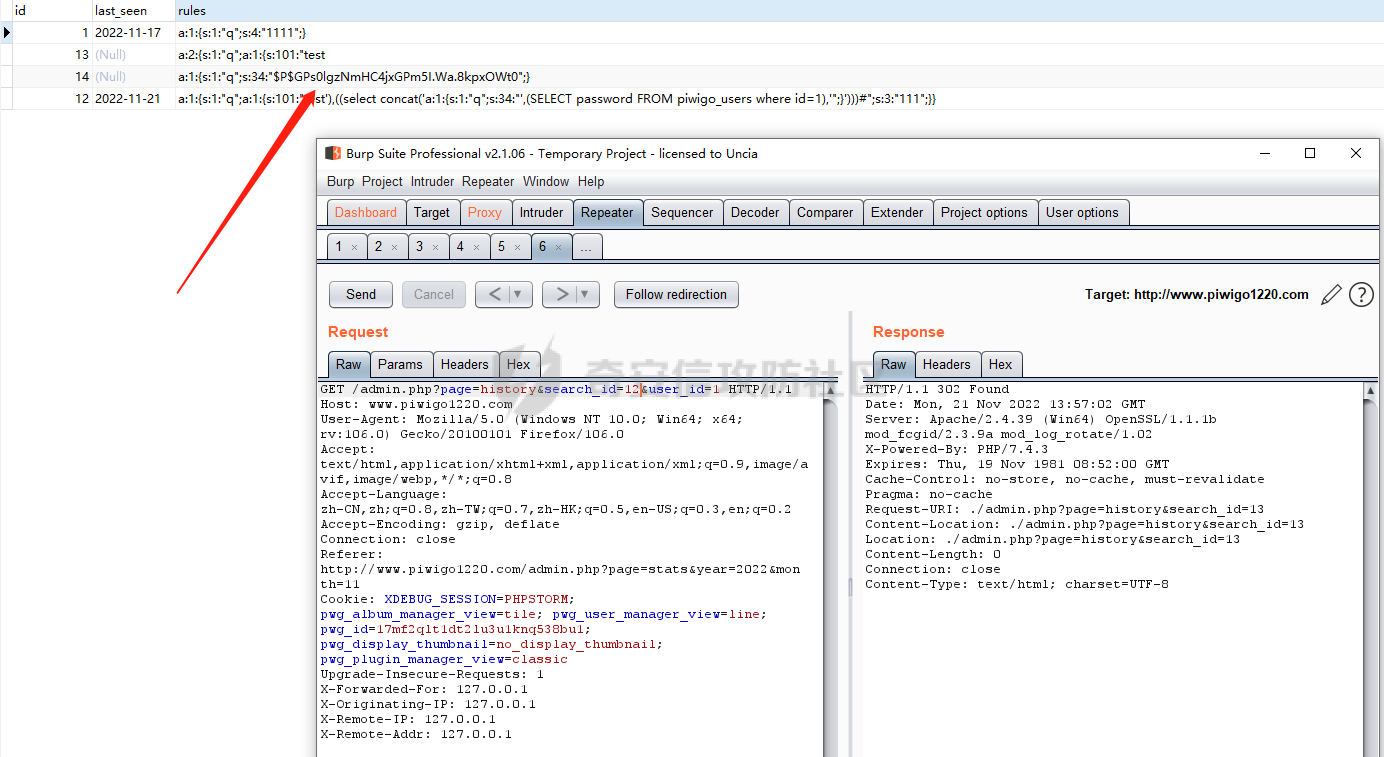1384x757 pixels.
Task: Open the Burp menu
Action: point(340,181)
